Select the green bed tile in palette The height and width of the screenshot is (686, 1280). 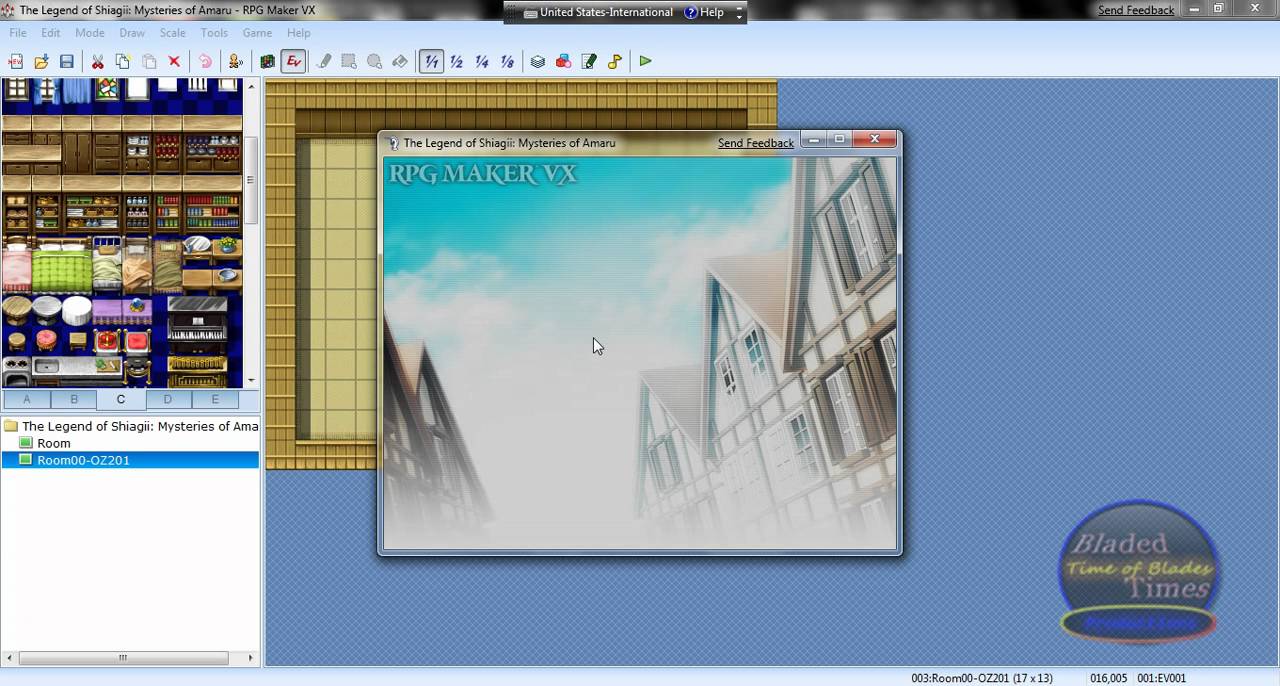point(61,267)
